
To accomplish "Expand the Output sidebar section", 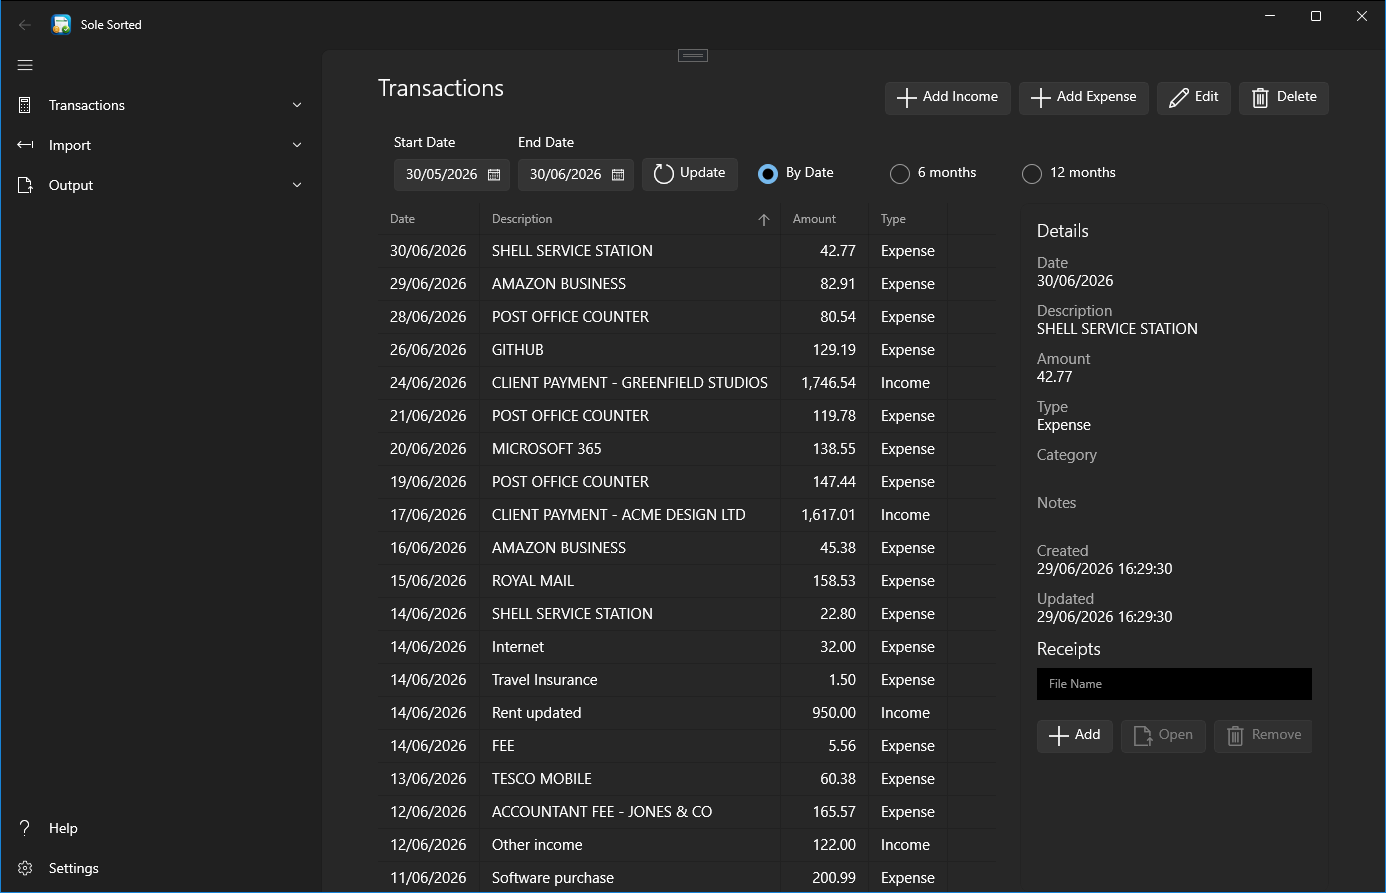I will pos(297,185).
